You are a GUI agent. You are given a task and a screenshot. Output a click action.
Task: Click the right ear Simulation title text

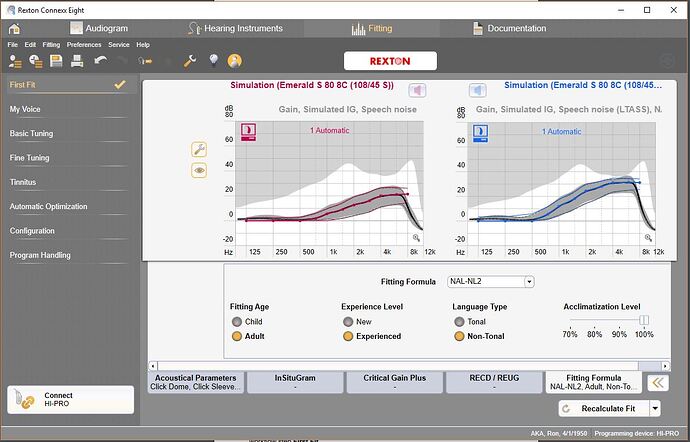[312, 85]
